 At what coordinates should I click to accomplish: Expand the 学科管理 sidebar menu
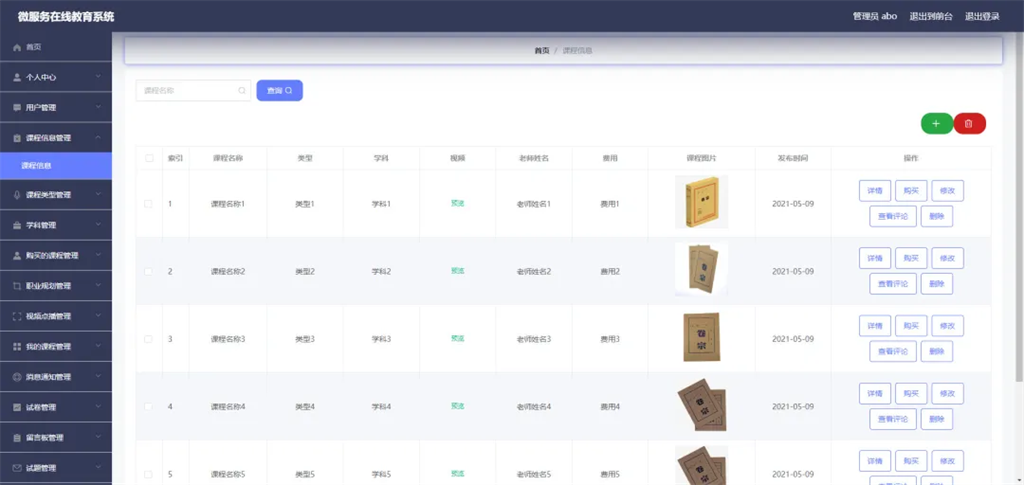[98, 225]
